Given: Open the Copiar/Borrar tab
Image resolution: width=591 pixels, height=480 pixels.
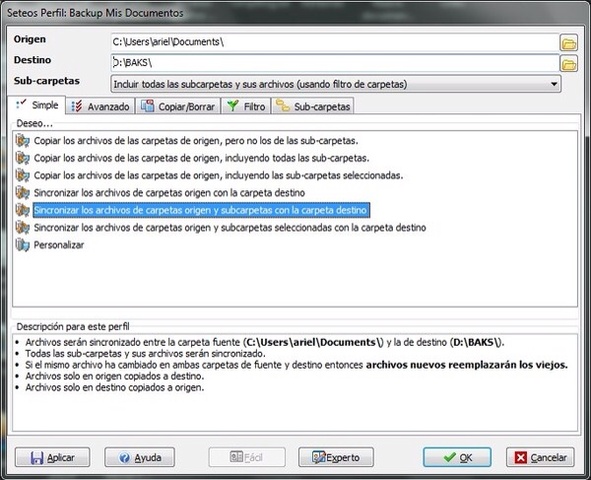Looking at the screenshot, I should (x=178, y=107).
